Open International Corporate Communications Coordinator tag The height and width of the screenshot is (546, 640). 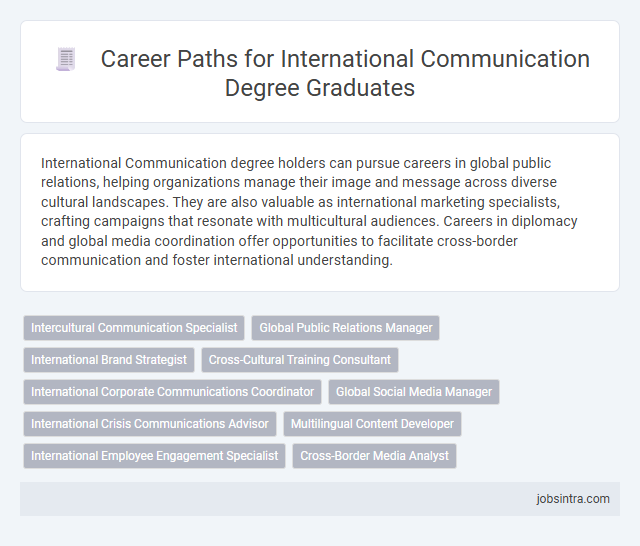(172, 392)
